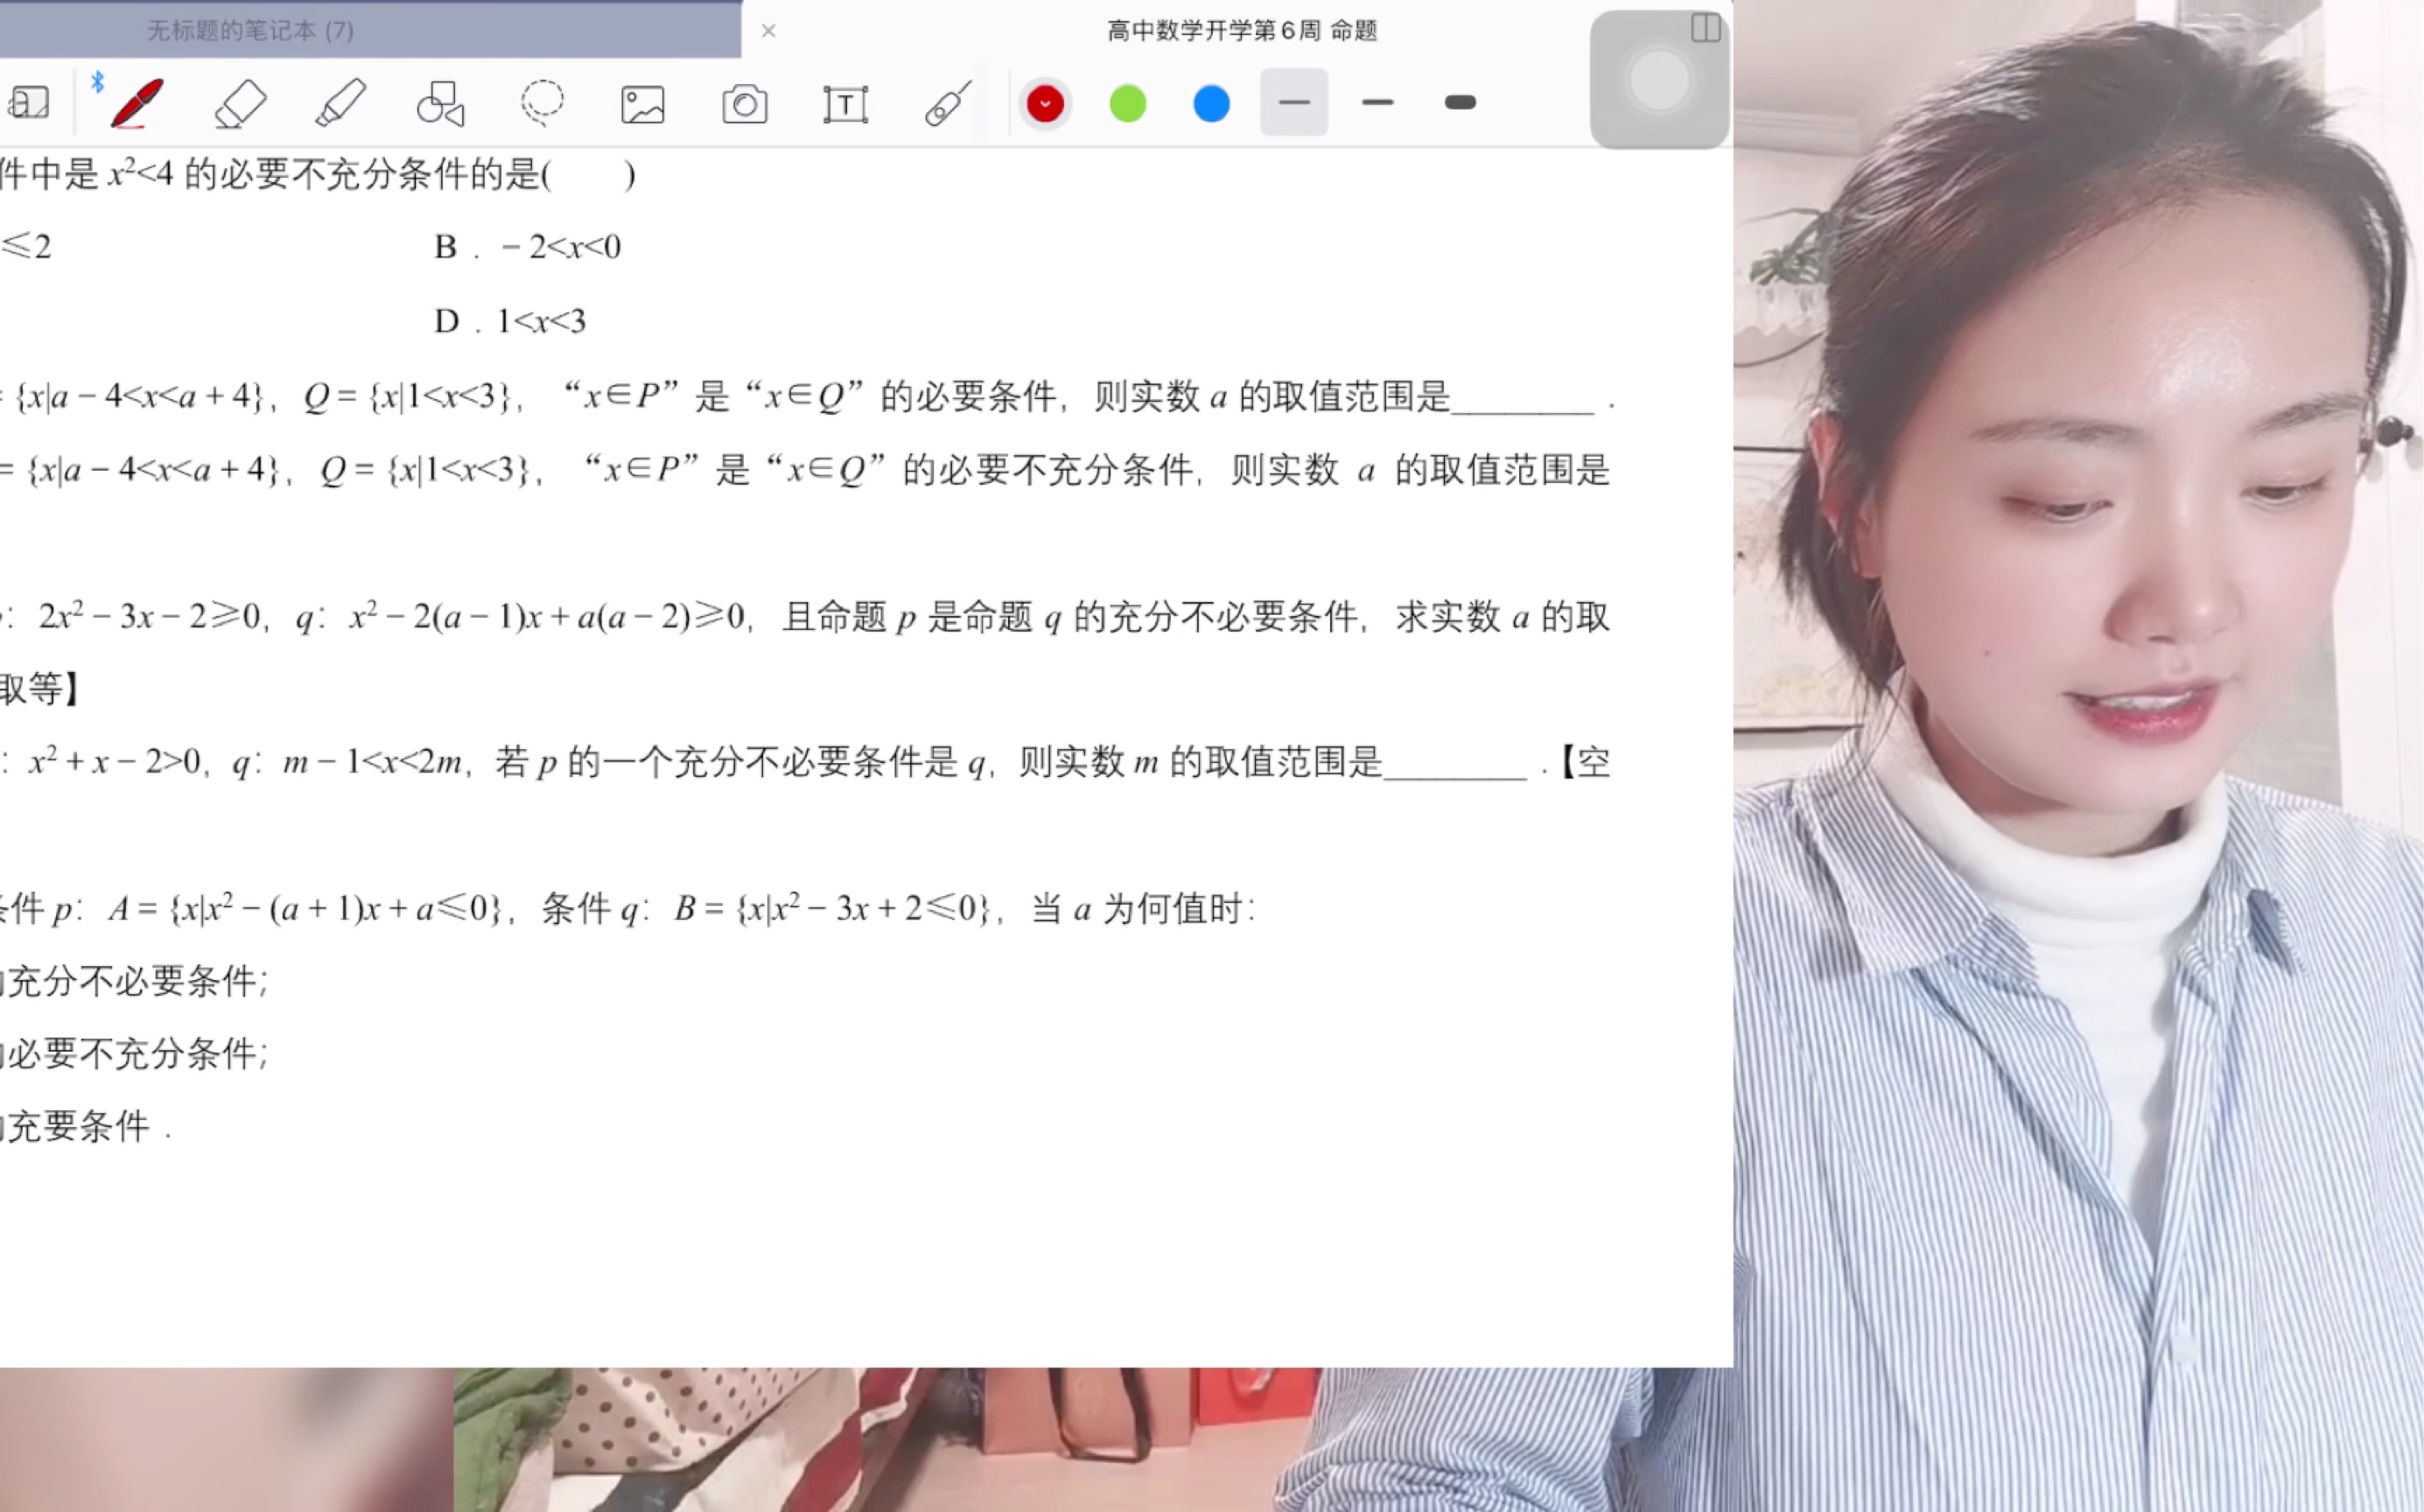The image size is (2424, 1512).
Task: Select the pen tool
Action: tap(135, 103)
